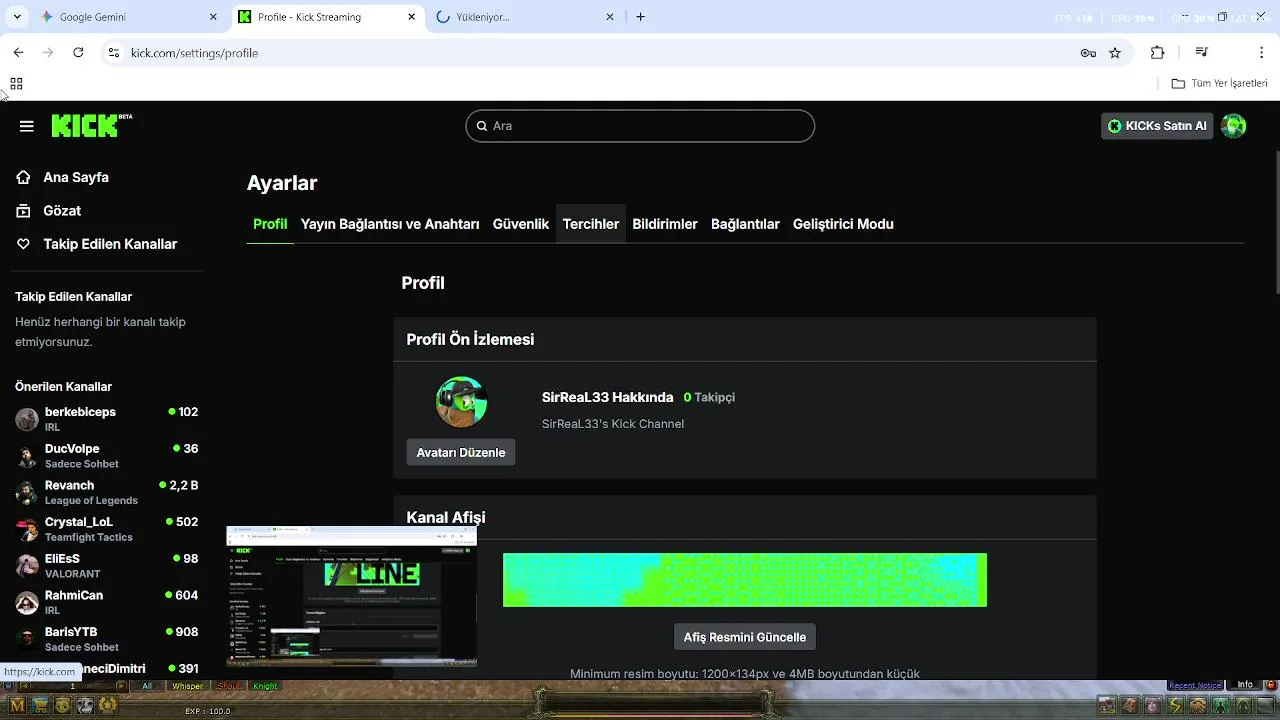The image size is (1280, 720).
Task: Switch to Bildirimler tab
Action: pyautogui.click(x=665, y=224)
